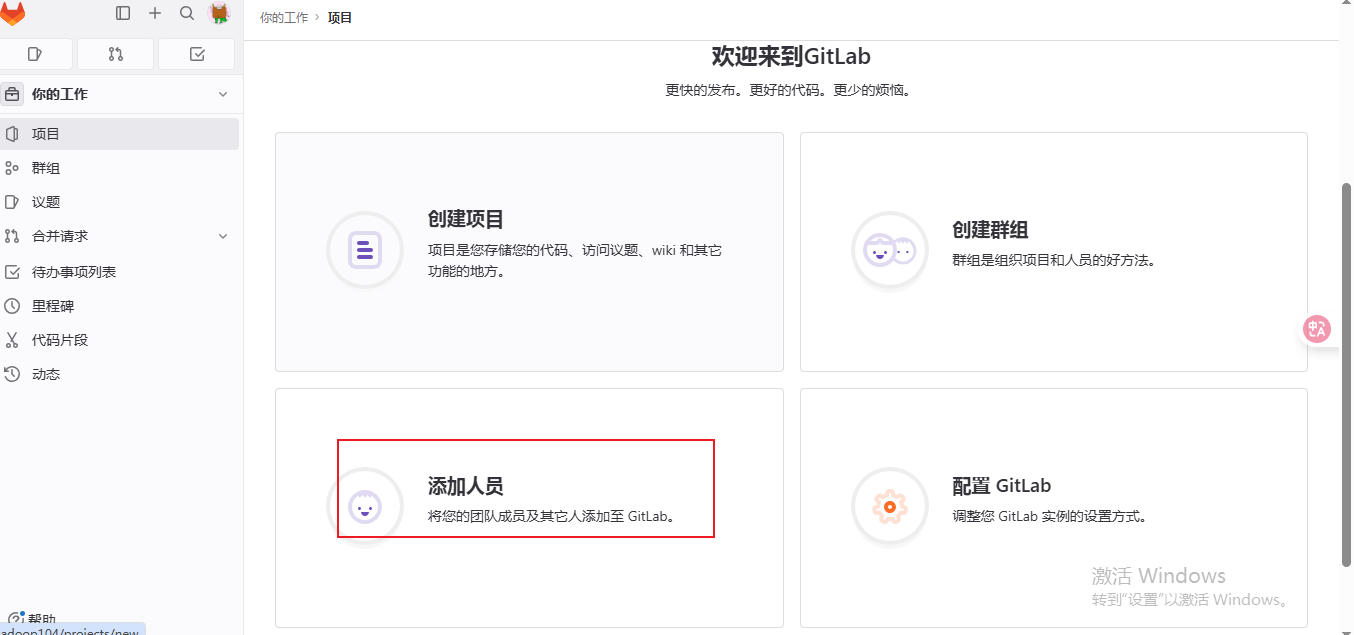Open the to-do list counter button
The image size is (1354, 635).
coord(197,54)
